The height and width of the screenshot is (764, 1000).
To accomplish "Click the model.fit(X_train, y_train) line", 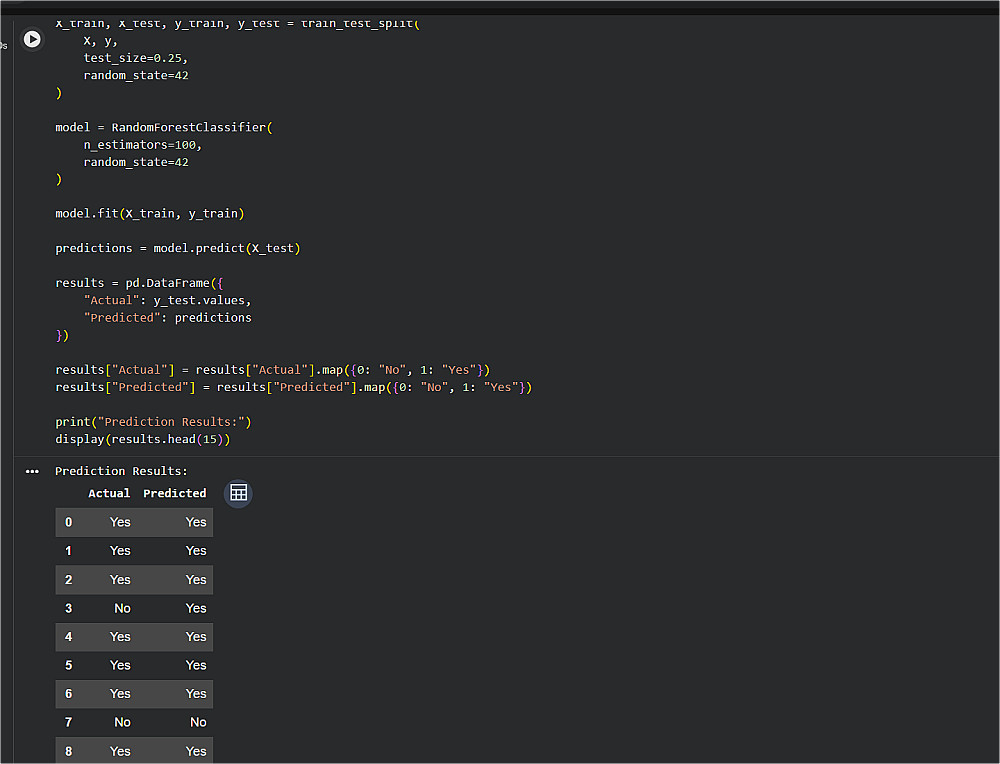I will (x=150, y=214).
